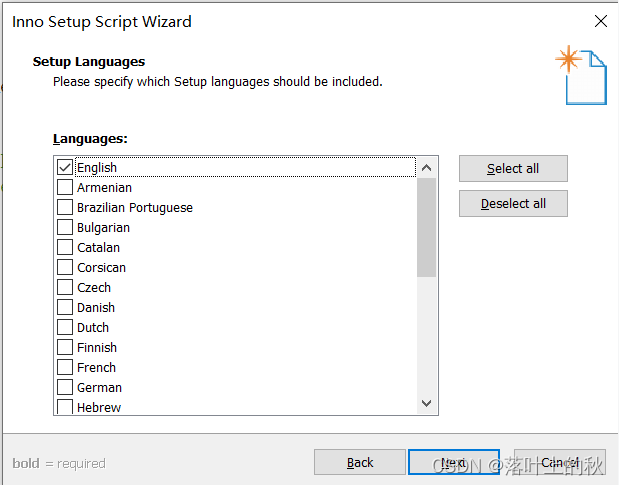Click the new script document icon
Viewport: 619px width, 485px height.
pyautogui.click(x=581, y=75)
